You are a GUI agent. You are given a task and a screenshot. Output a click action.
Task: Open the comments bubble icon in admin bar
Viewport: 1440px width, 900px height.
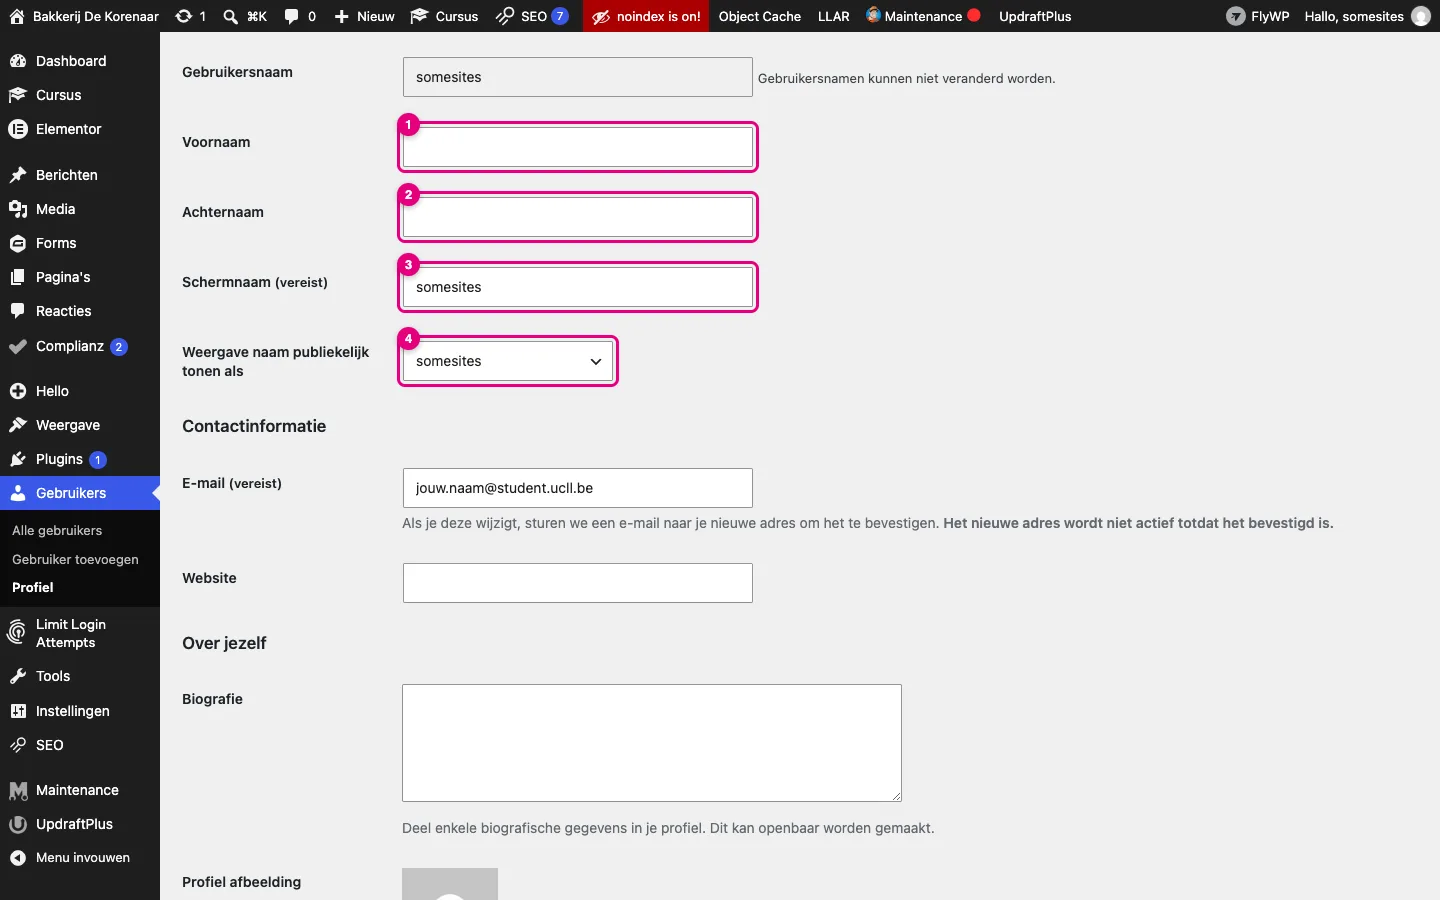[291, 16]
